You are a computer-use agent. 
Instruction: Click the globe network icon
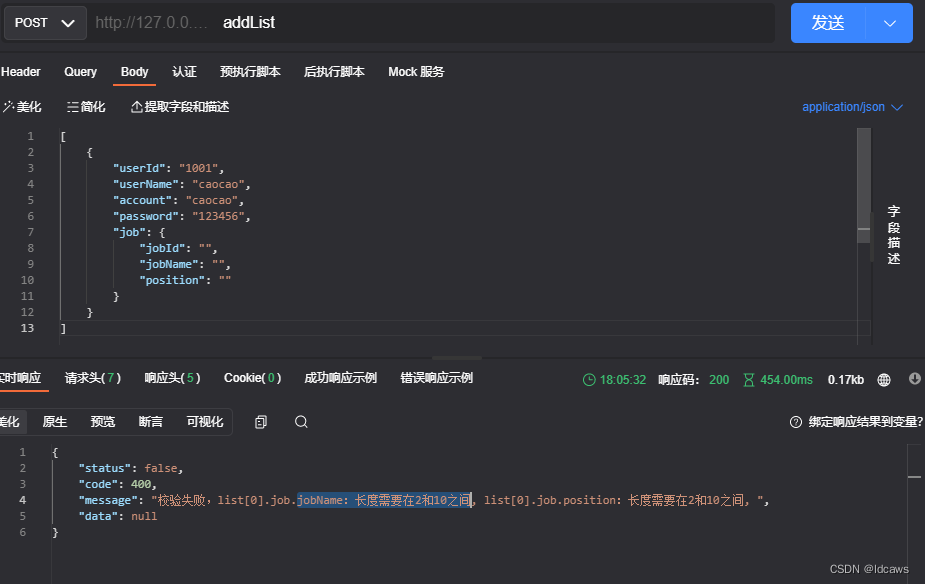884,380
